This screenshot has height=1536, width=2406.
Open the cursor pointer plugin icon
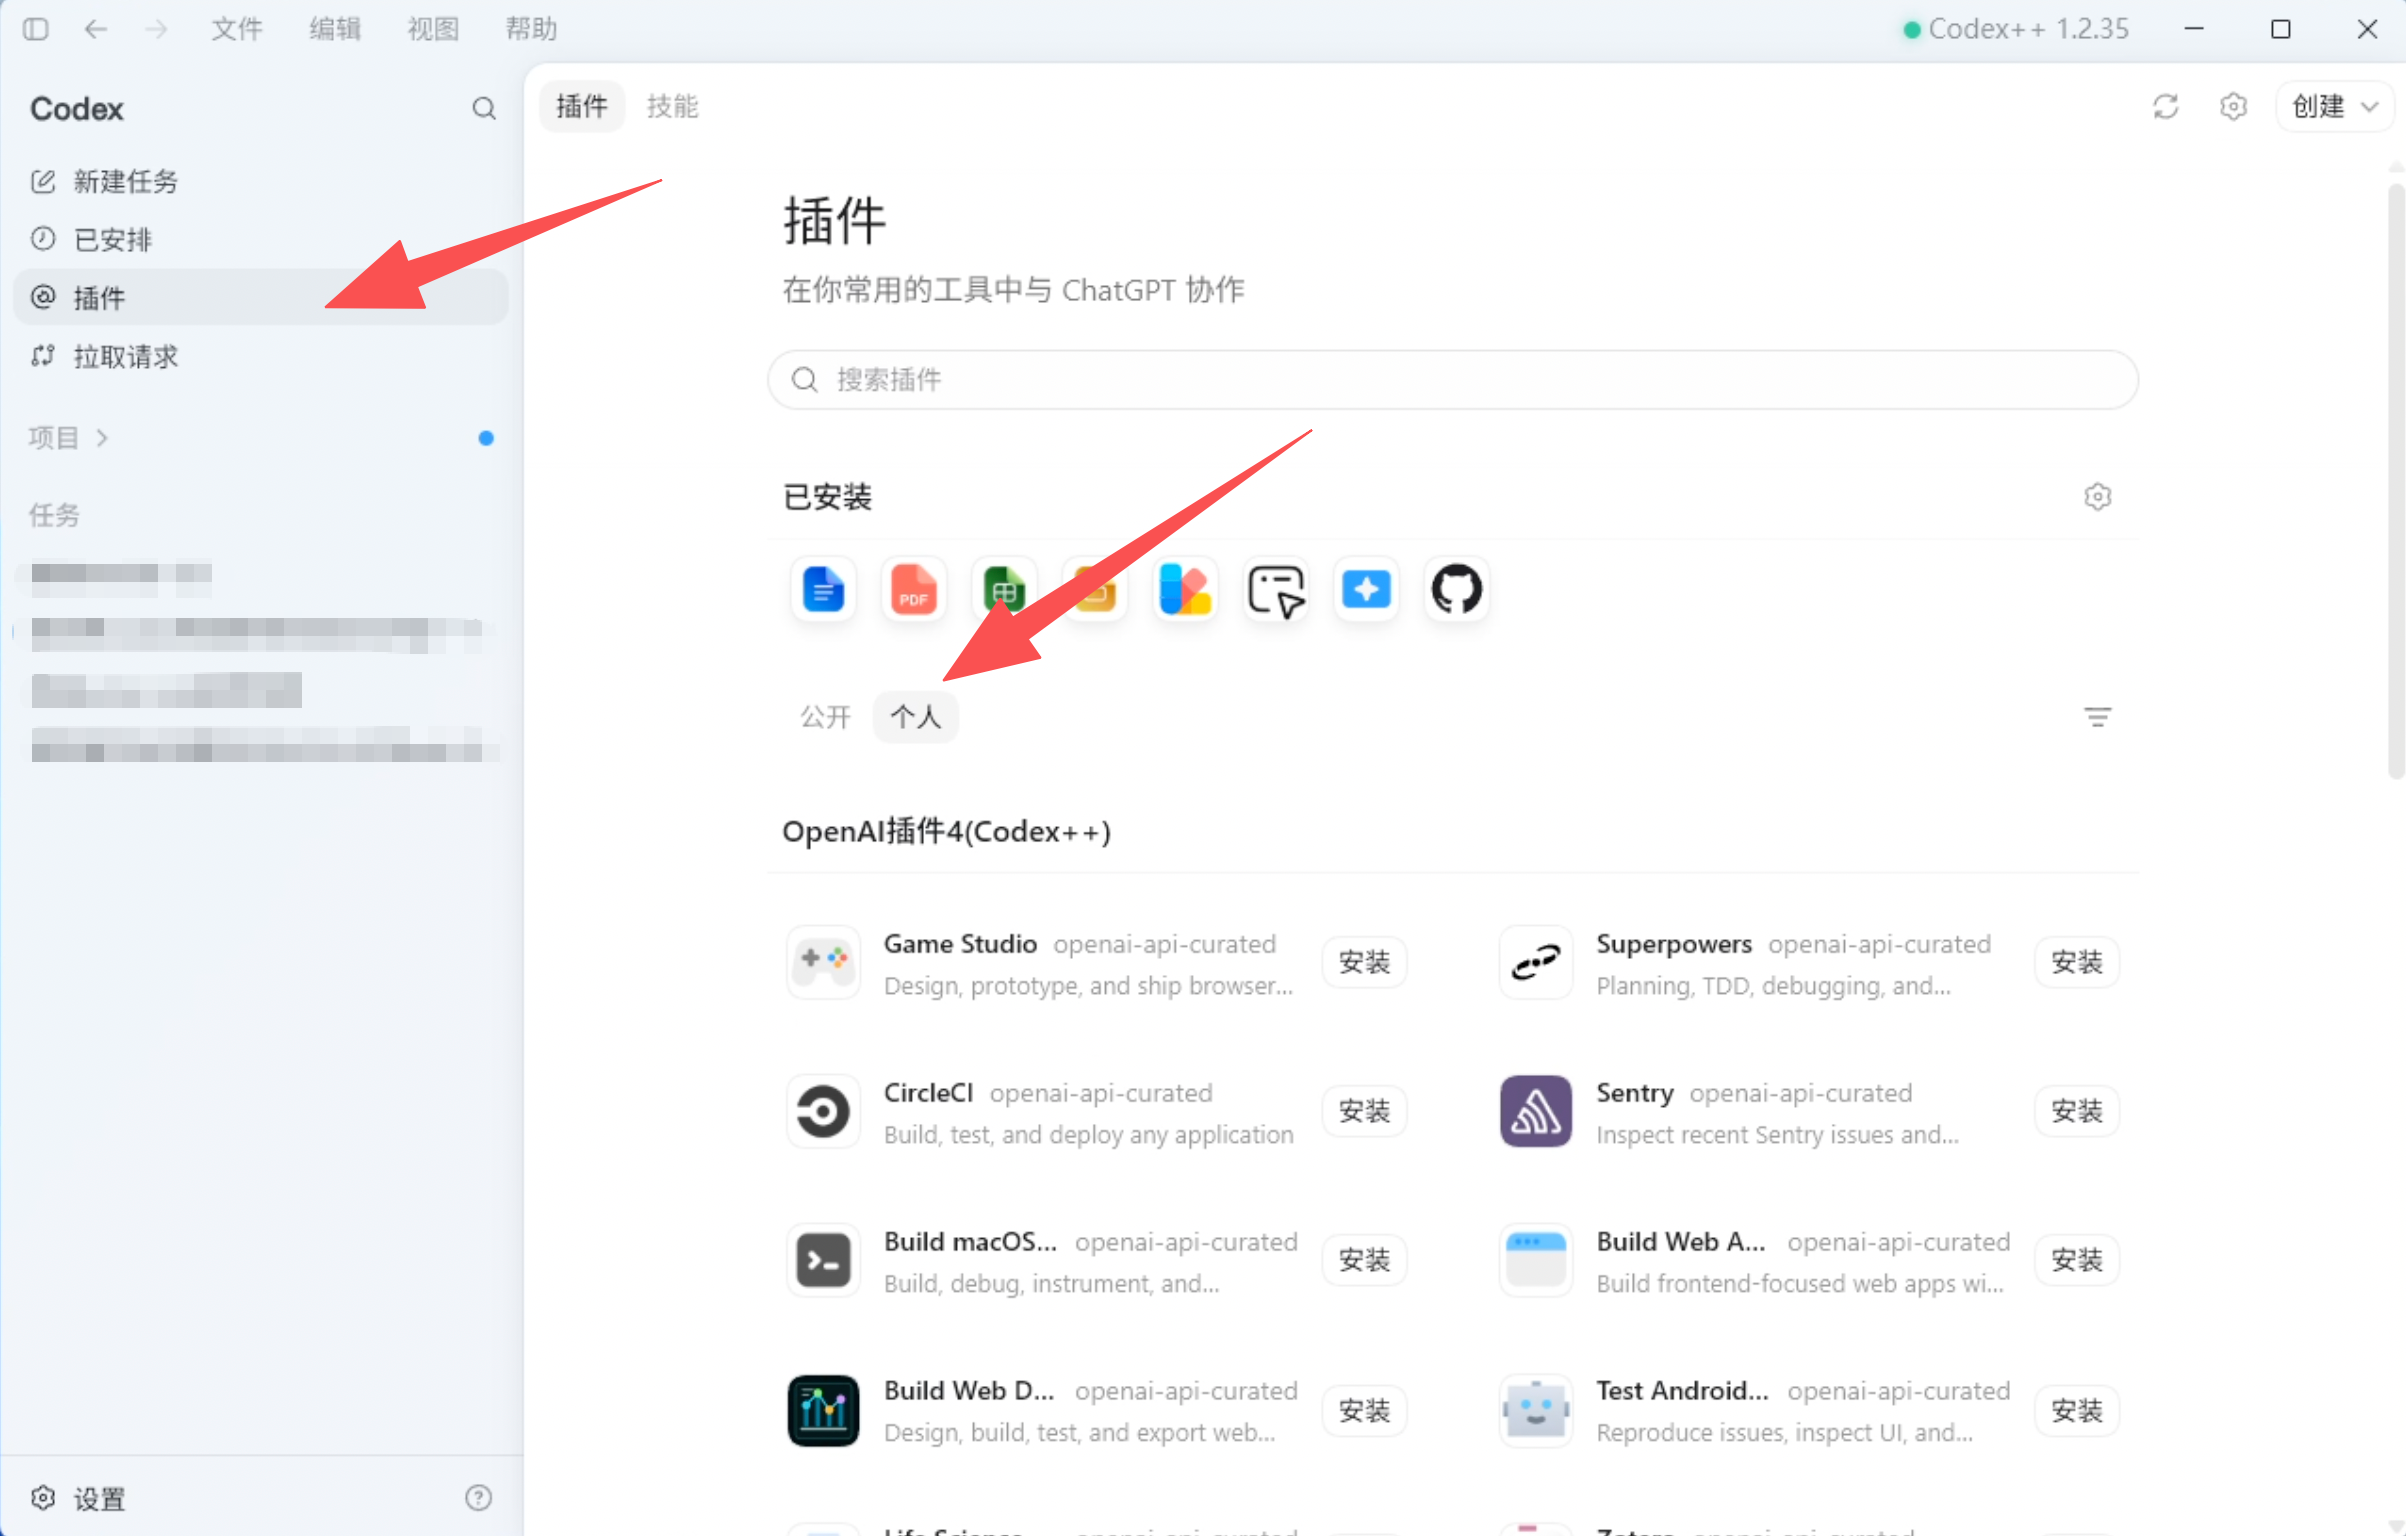tap(1276, 589)
